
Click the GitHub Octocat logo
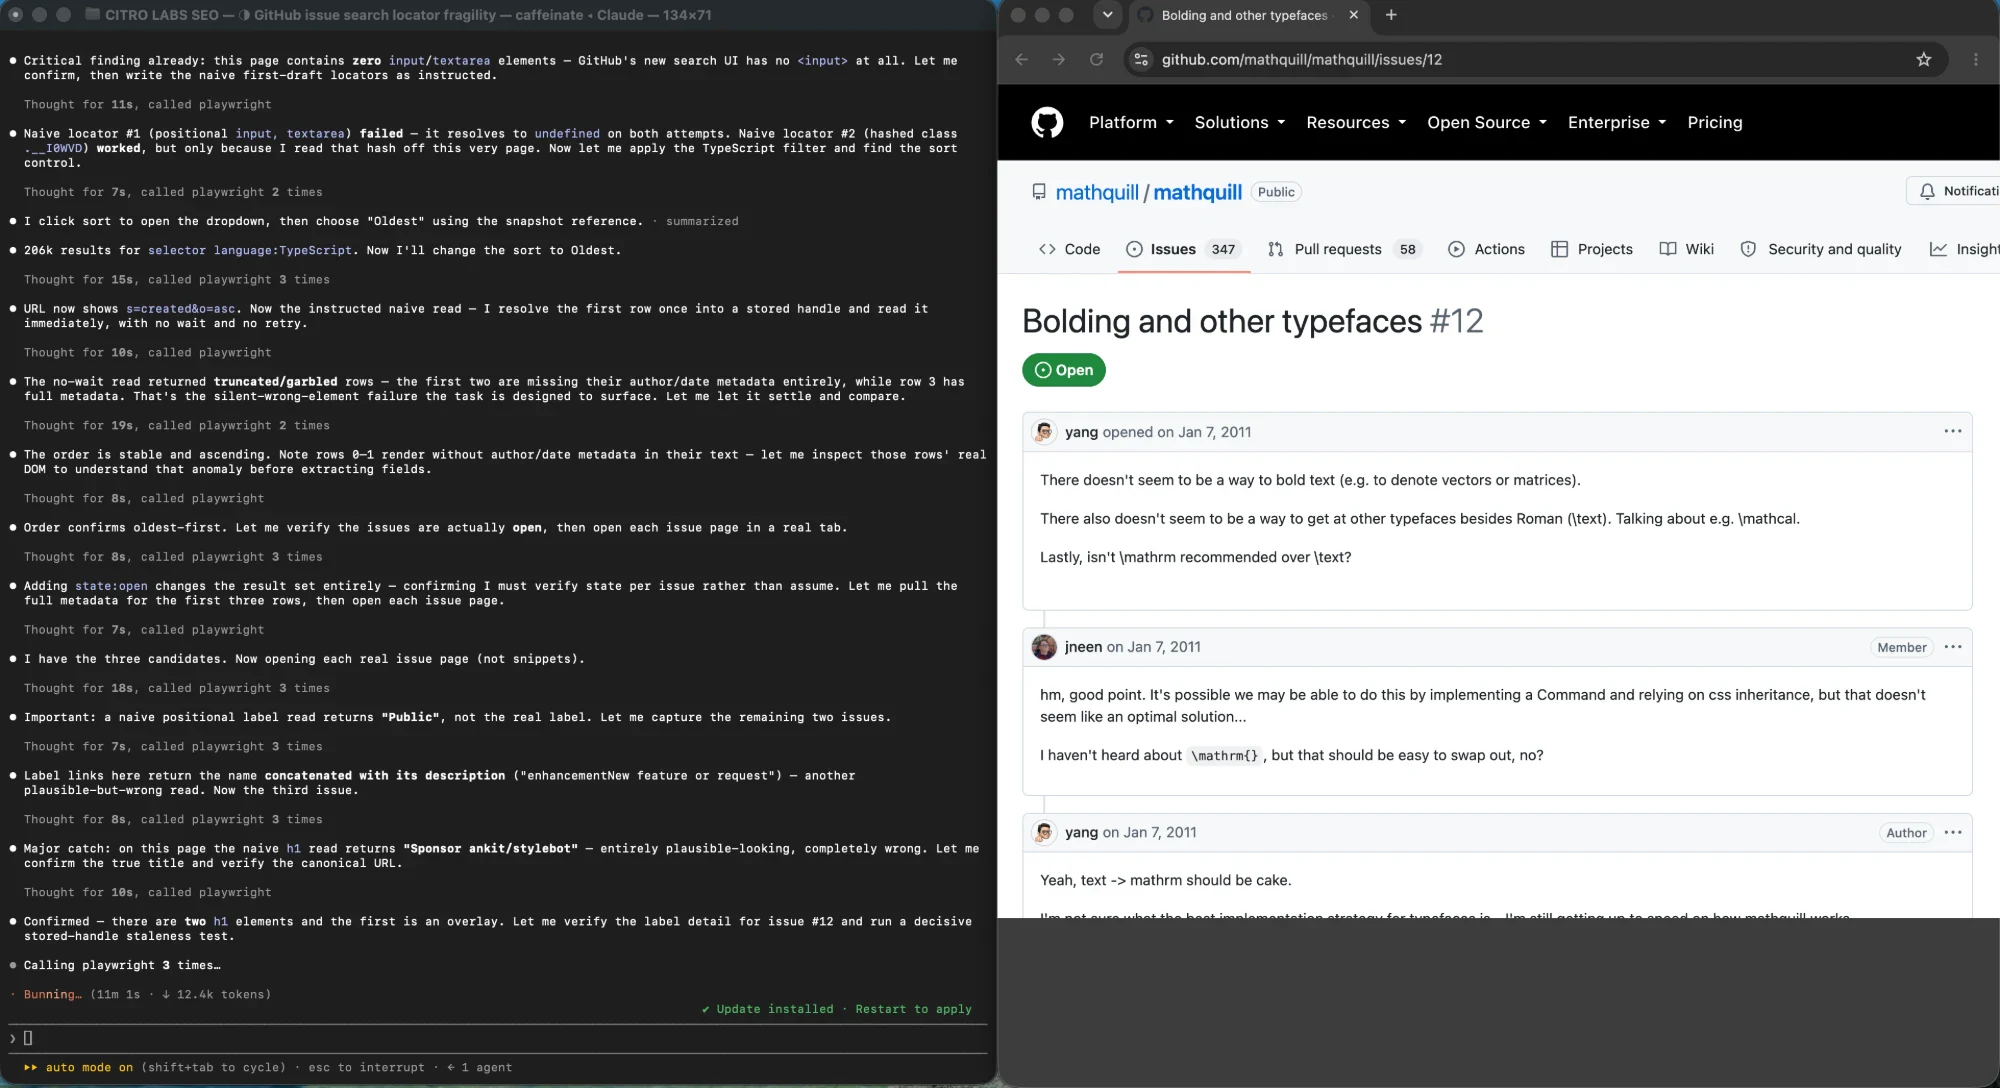(x=1047, y=122)
